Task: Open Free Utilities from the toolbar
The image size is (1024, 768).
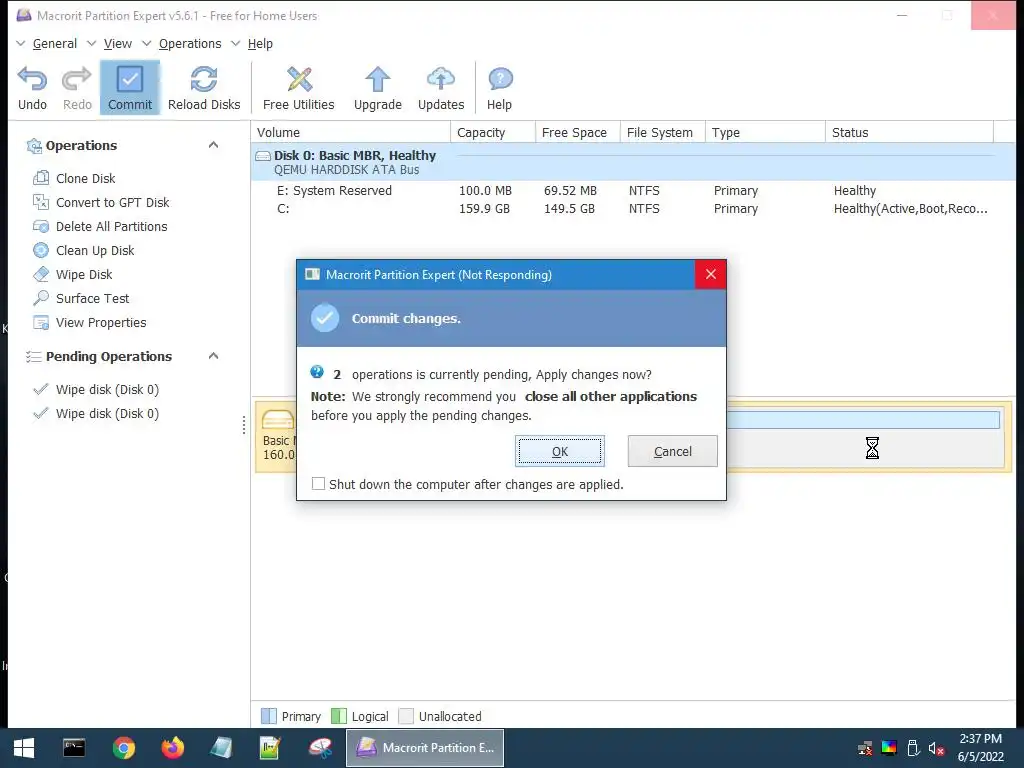Action: click(x=298, y=88)
